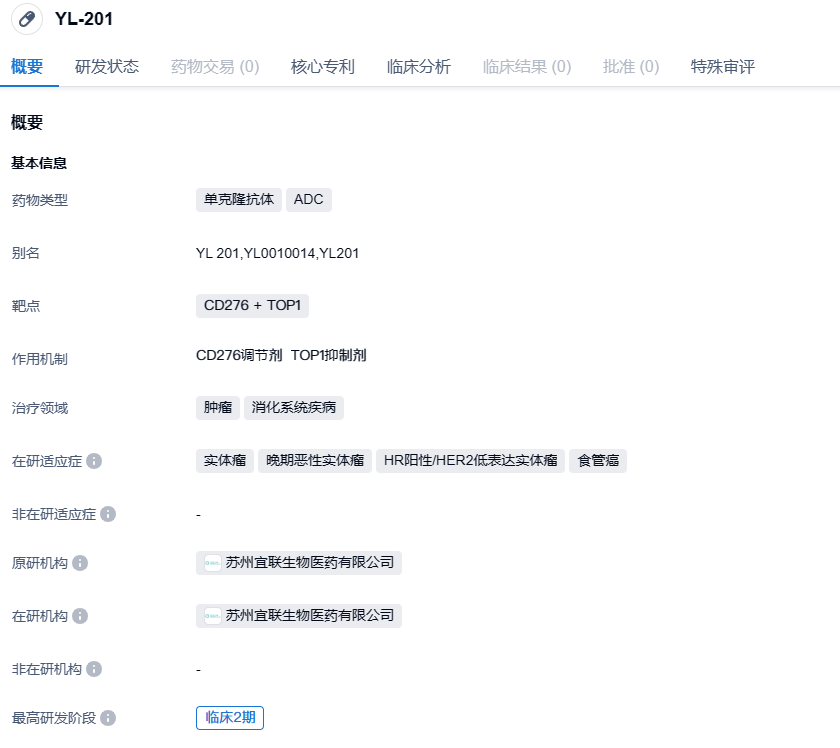
Task: Click the ADC drug type tag
Action: click(x=309, y=199)
